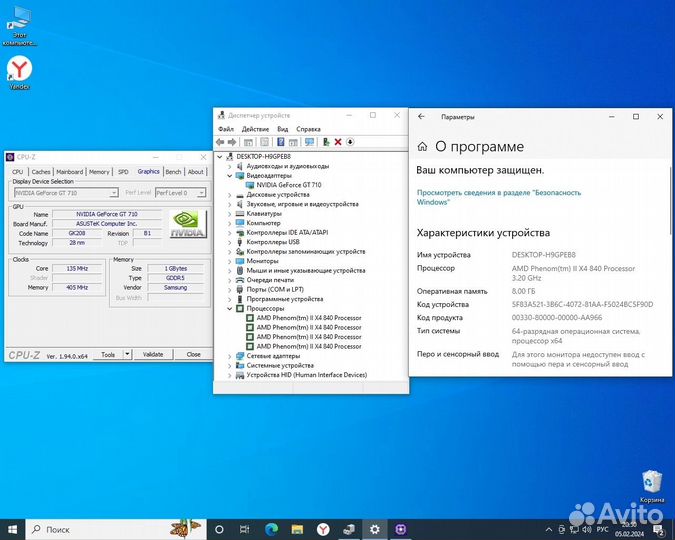
Task: Click the red X uninstall device icon
Action: 338,142
